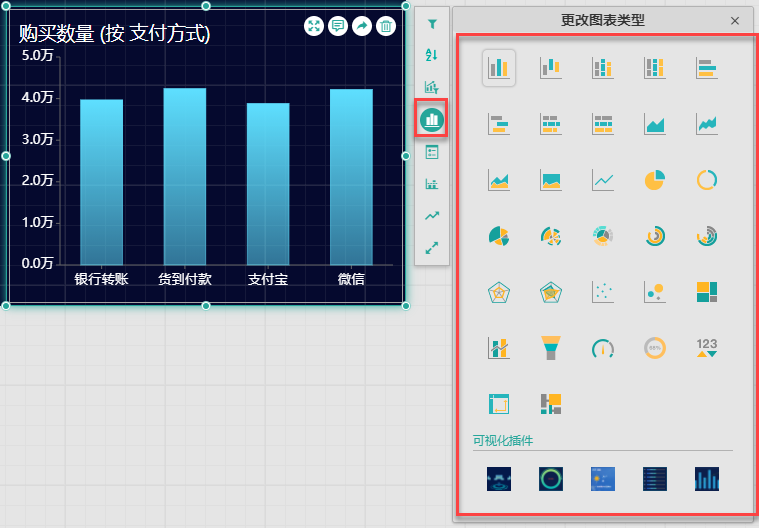Select the 100% stacked area chart
Viewport: 759px width, 528px height.
(551, 180)
